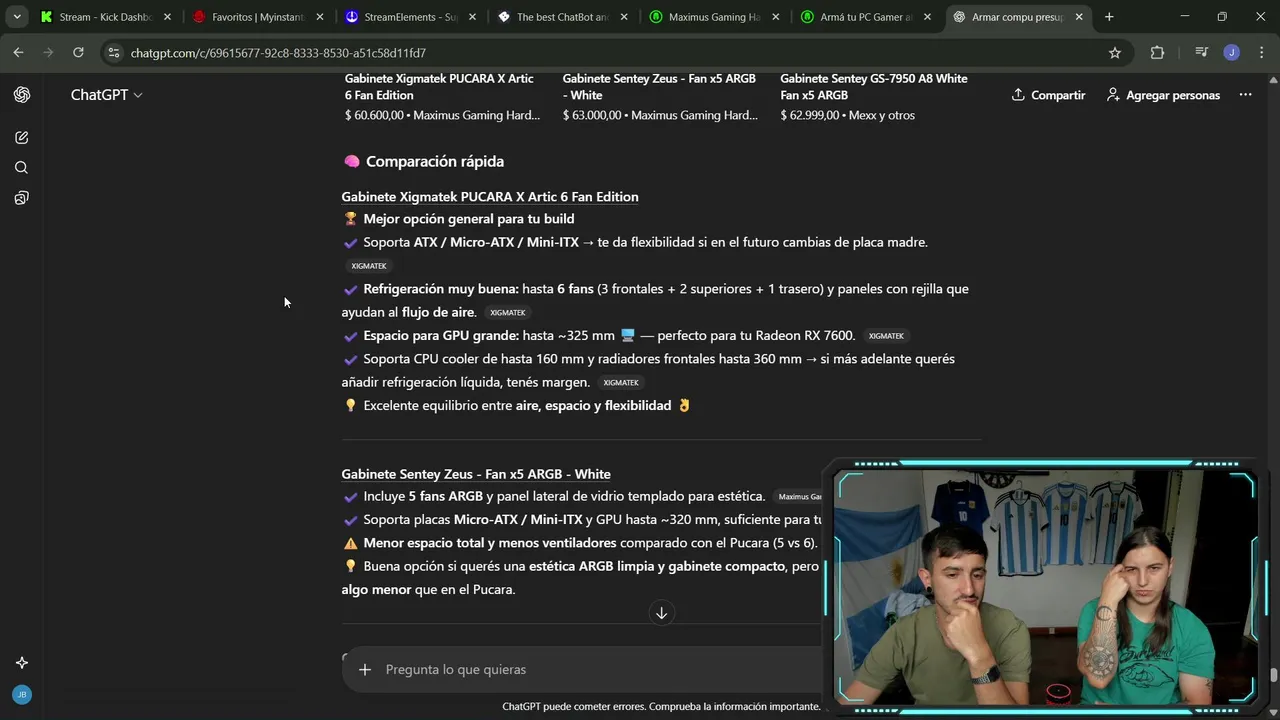
Task: Click the scroll-to-bottom arrow button
Action: (x=661, y=613)
